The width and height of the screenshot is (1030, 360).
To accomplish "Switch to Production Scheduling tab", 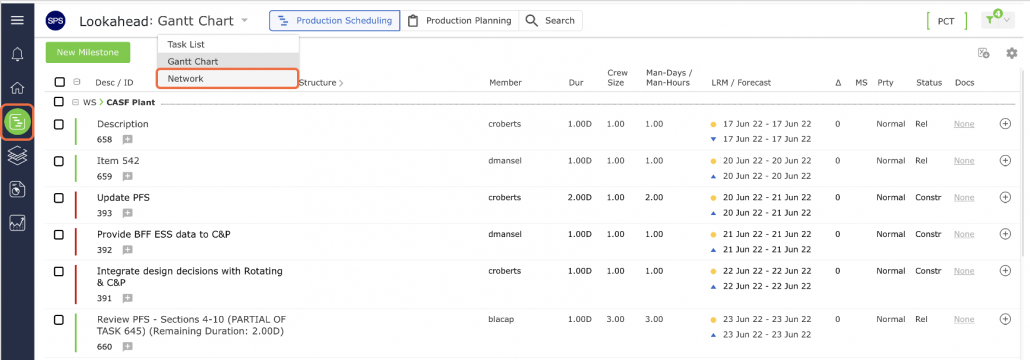I will click(x=334, y=20).
